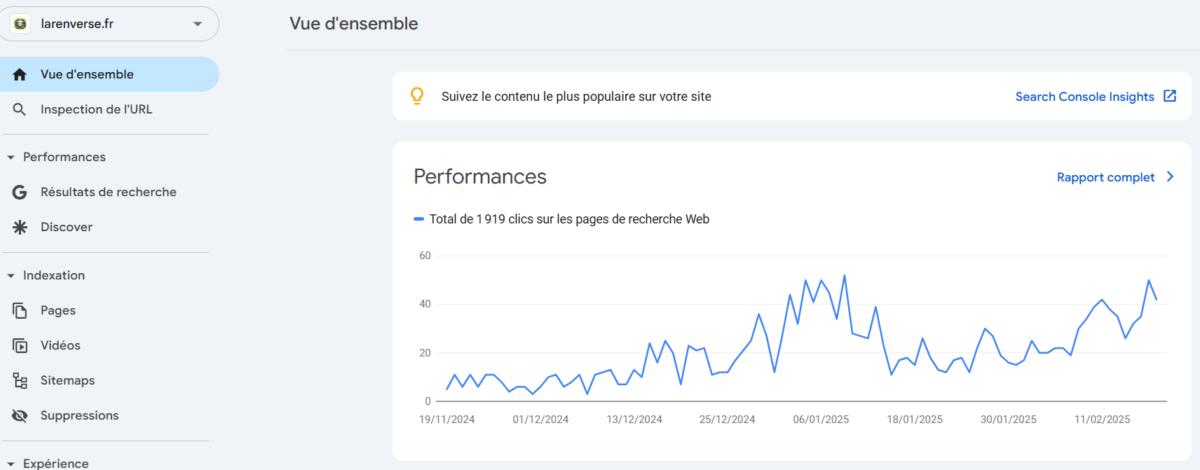1200x470 pixels.
Task: Collapse the Expérience sidebar section
Action: click(10, 463)
